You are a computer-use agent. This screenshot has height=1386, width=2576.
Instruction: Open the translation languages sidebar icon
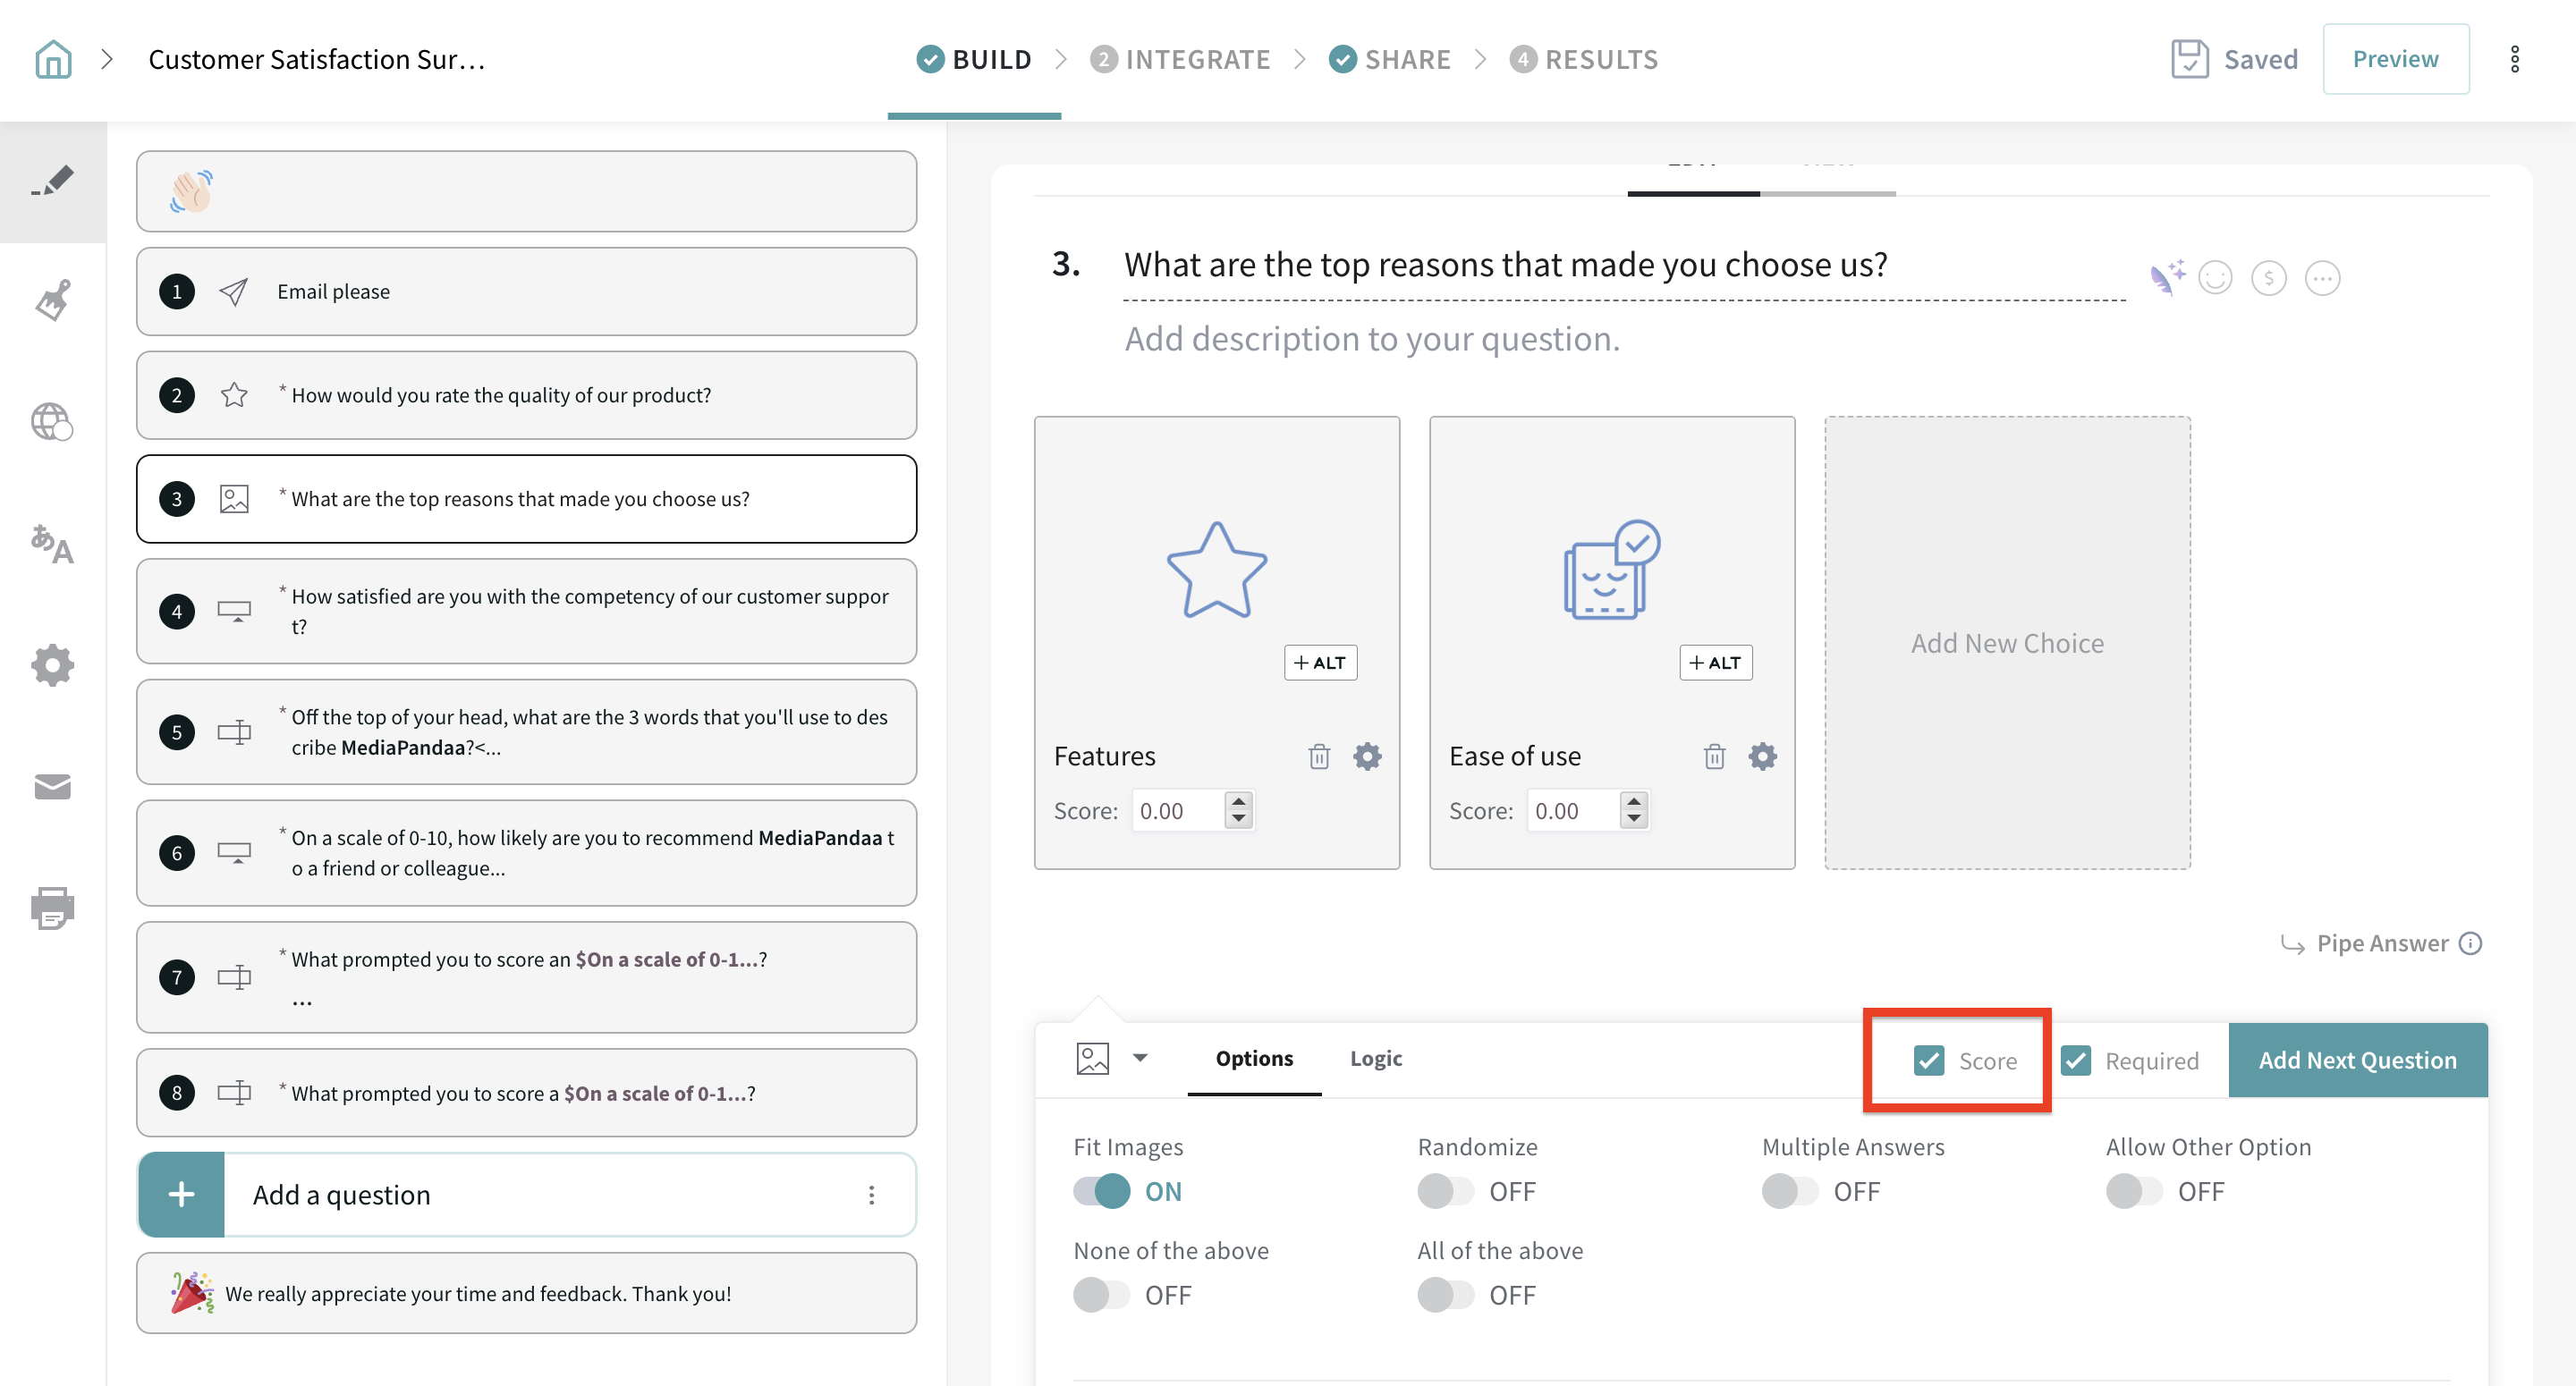point(53,544)
